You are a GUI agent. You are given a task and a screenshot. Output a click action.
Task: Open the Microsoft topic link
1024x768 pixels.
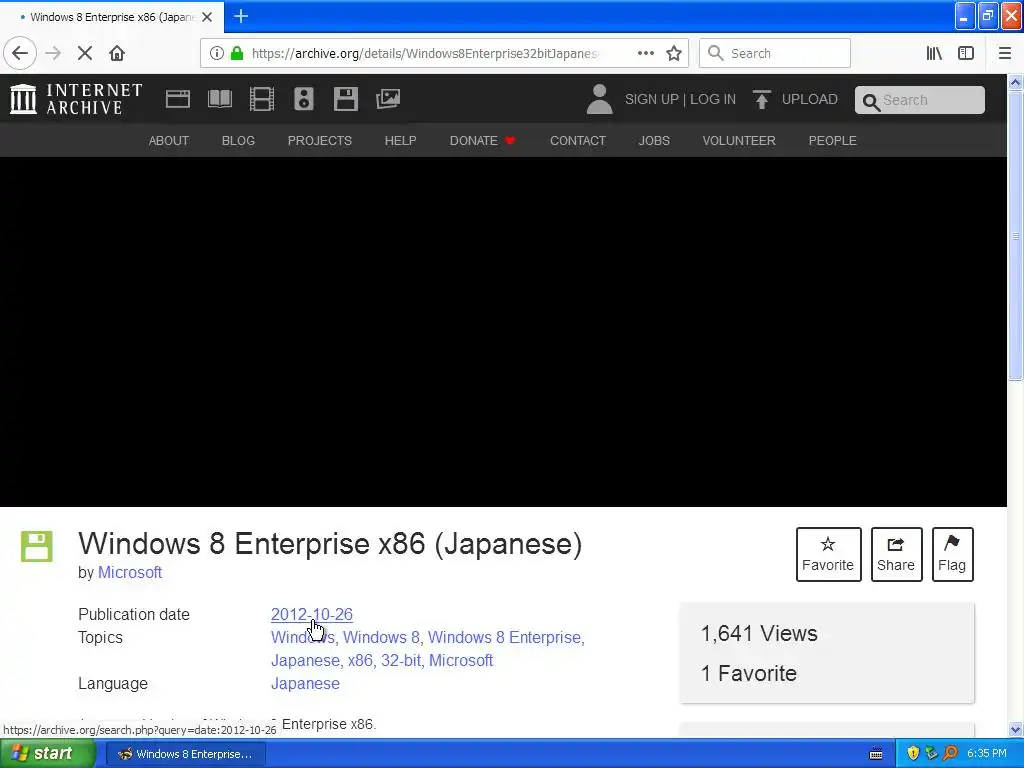click(x=460, y=660)
